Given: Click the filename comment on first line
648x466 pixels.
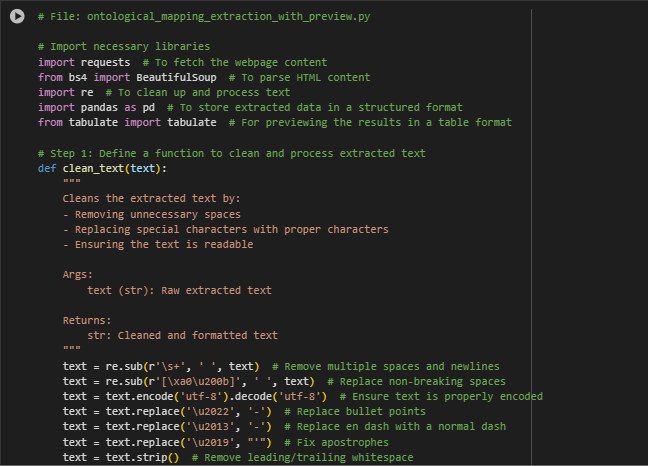Looking at the screenshot, I should click(x=204, y=17).
